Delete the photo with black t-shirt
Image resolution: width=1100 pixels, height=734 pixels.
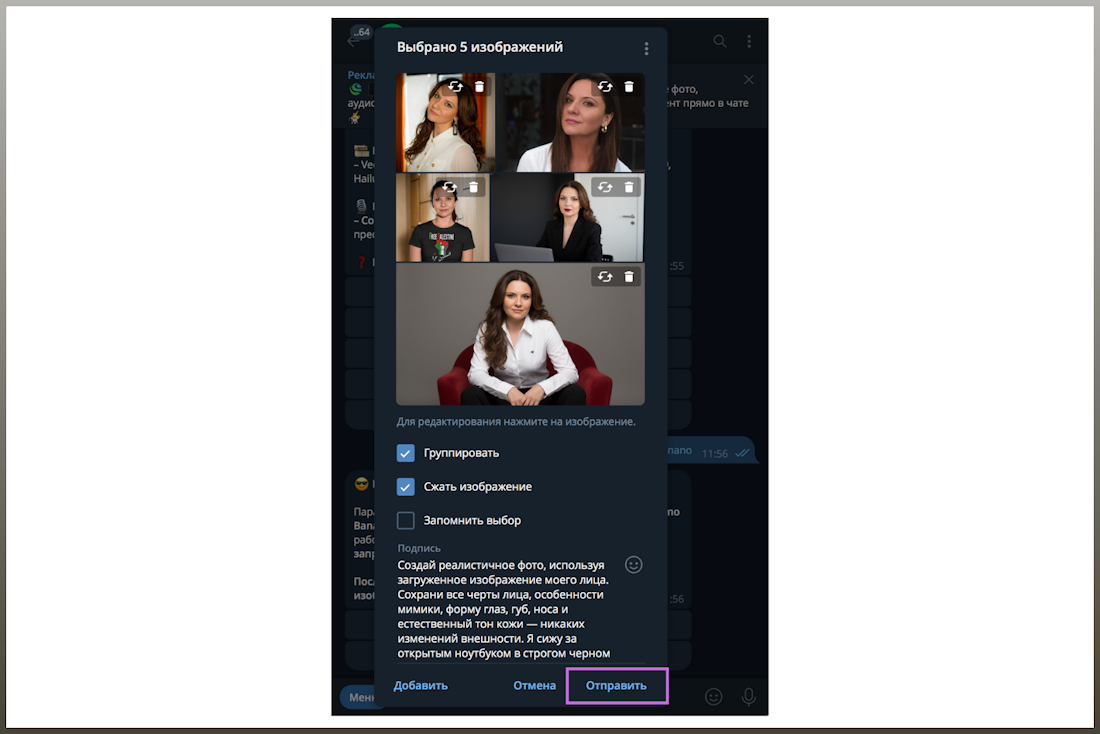tap(474, 187)
